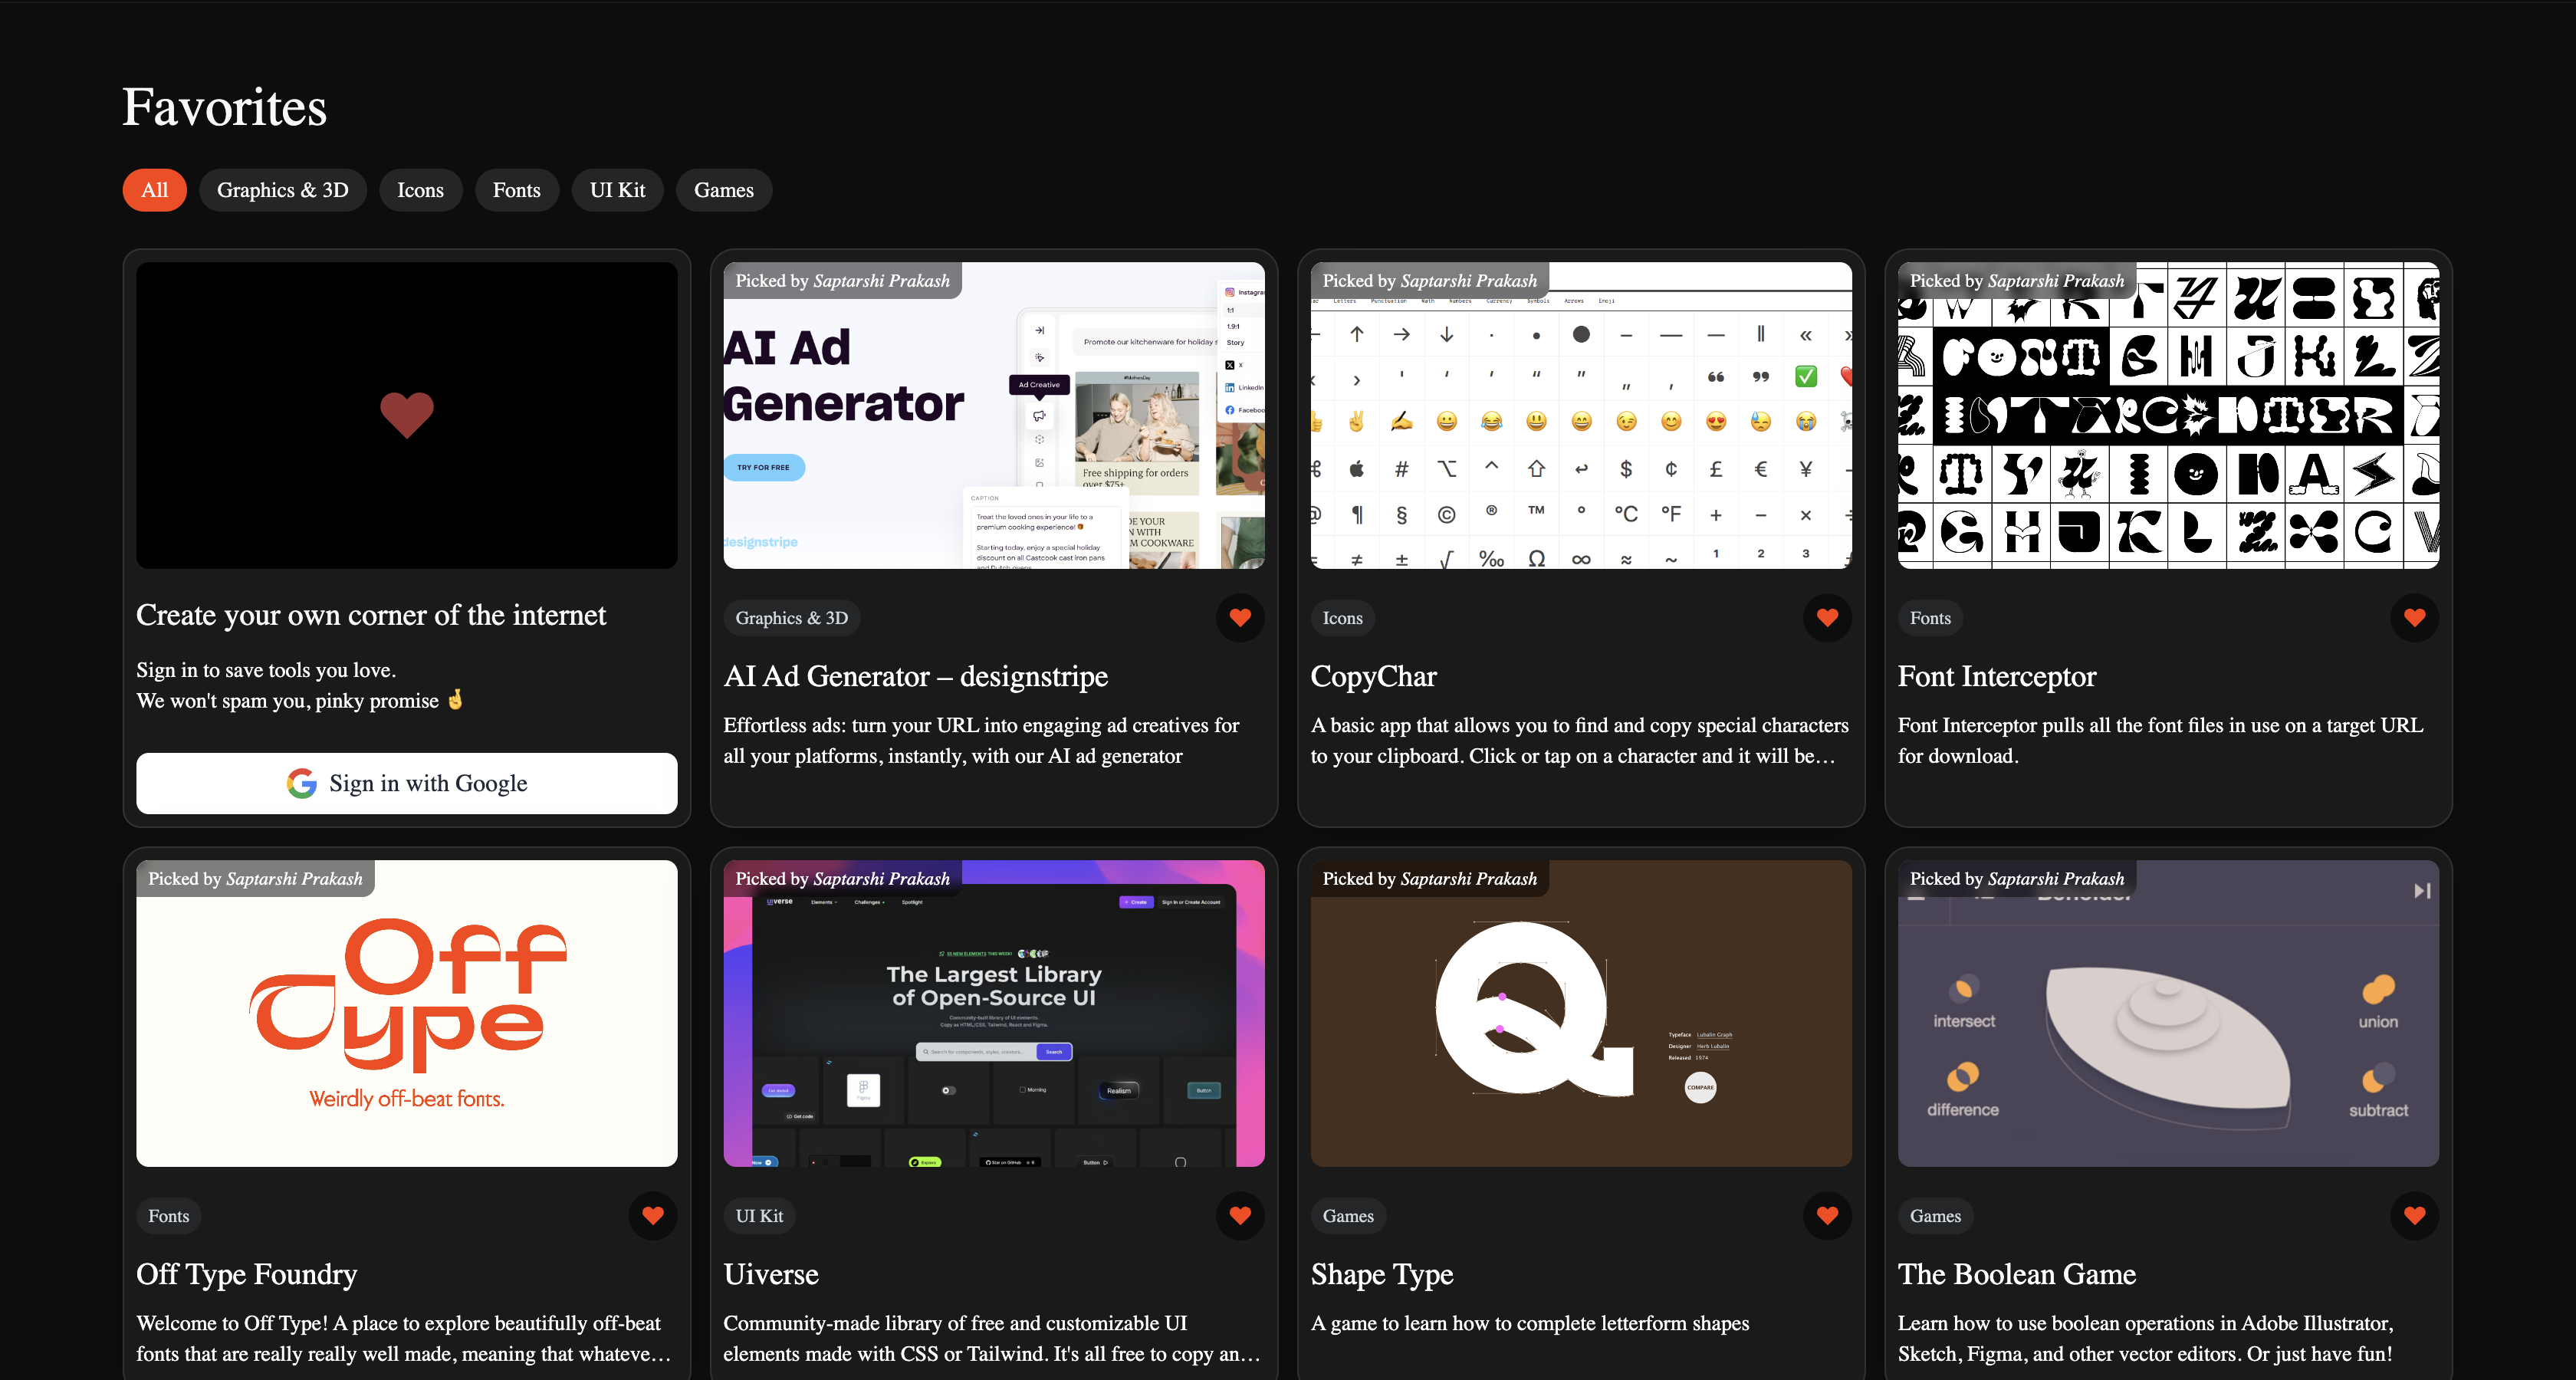
Task: Click the UI Kit tag on Uiverse card
Action: coord(759,1216)
